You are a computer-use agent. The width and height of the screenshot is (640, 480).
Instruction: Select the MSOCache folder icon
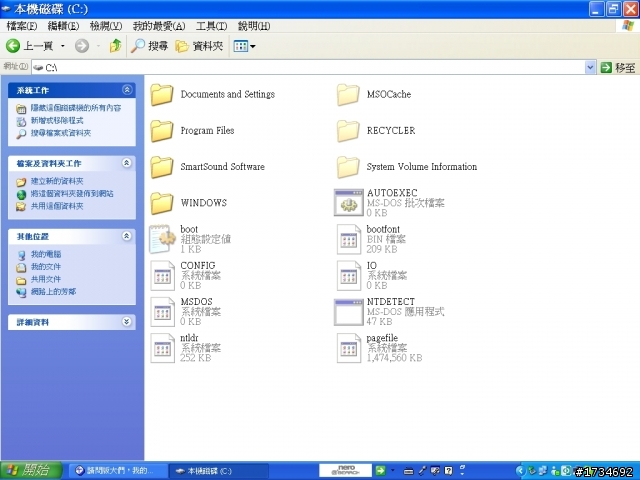tap(348, 94)
